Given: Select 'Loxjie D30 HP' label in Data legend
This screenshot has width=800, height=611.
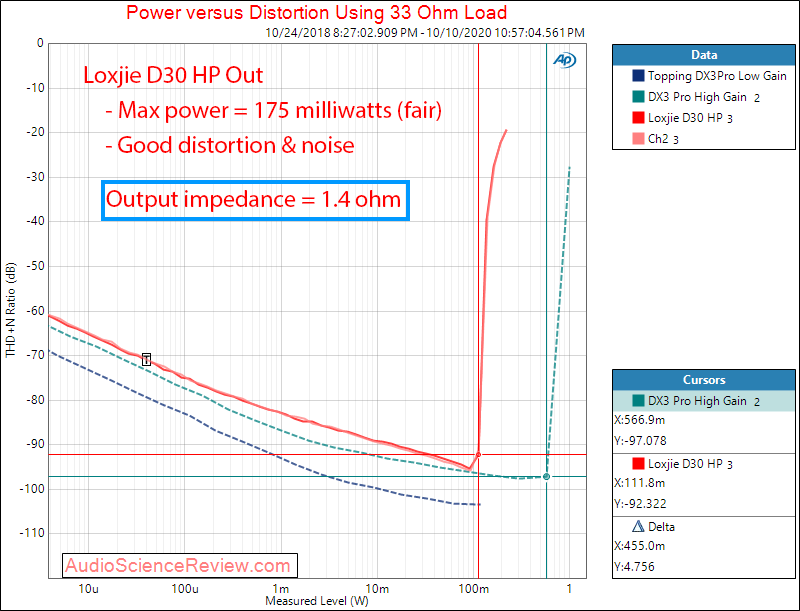Looking at the screenshot, I should point(685,118).
